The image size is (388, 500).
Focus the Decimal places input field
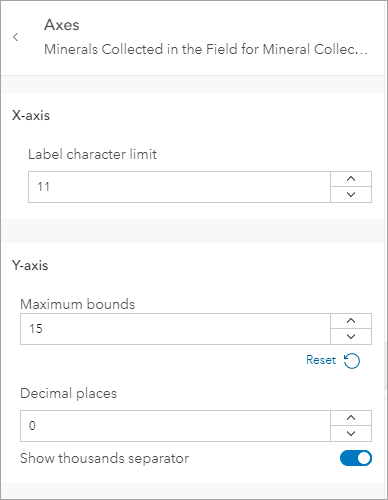(175, 426)
